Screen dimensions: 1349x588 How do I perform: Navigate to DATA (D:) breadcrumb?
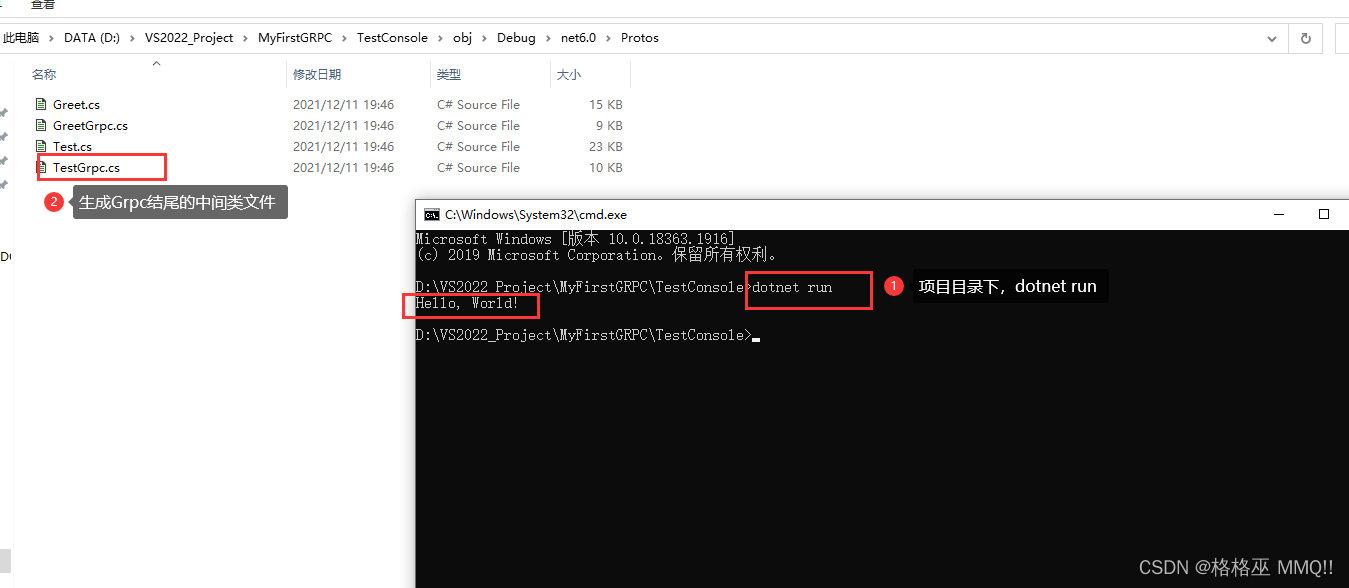(92, 38)
